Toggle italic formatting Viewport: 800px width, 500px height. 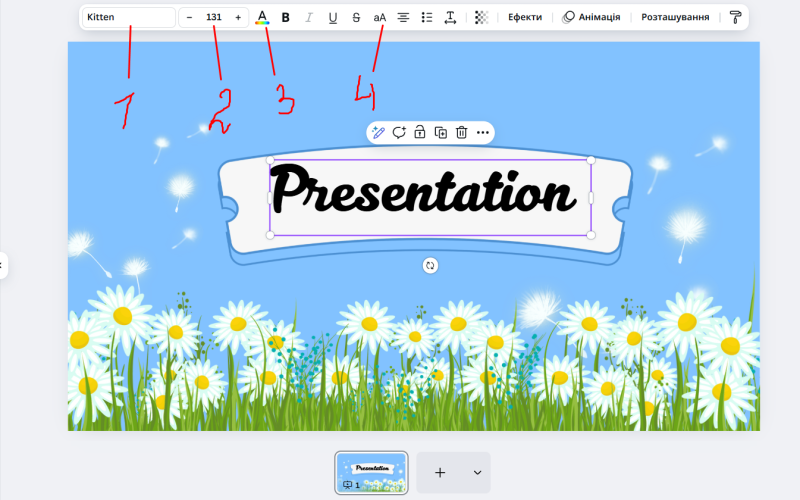(x=309, y=17)
